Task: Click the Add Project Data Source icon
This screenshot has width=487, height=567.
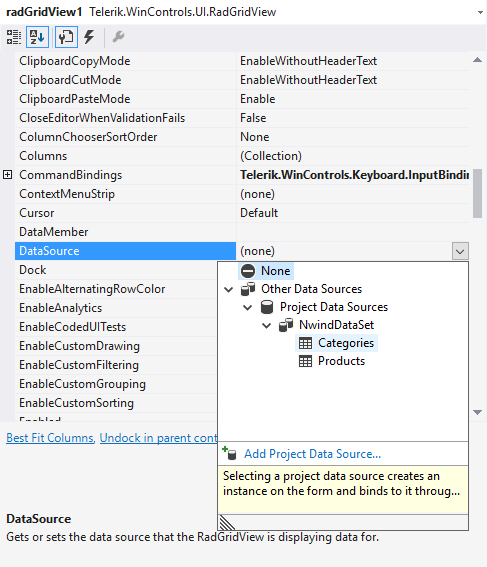Action: (x=229, y=453)
